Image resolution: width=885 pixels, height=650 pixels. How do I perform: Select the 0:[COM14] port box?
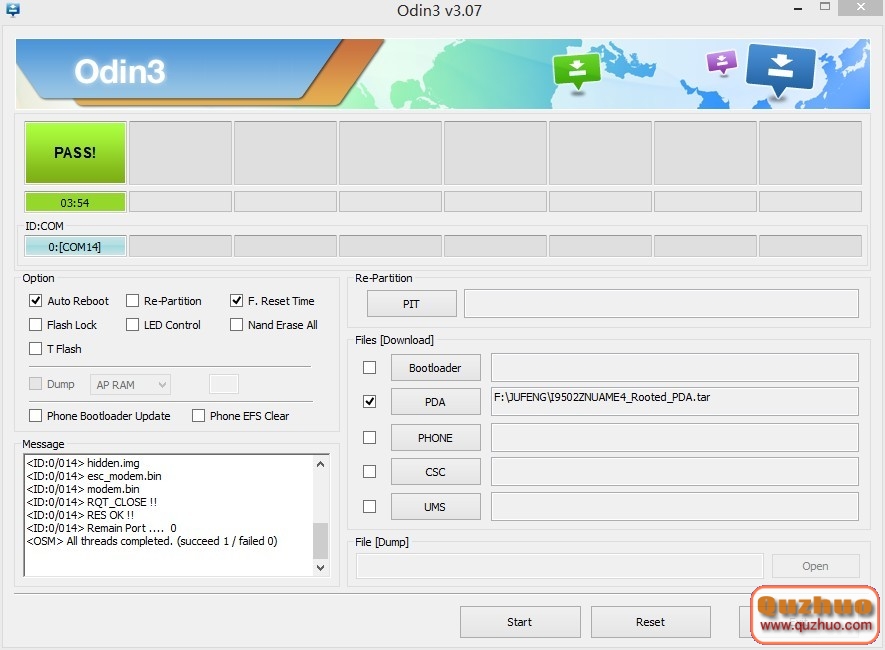(75, 244)
